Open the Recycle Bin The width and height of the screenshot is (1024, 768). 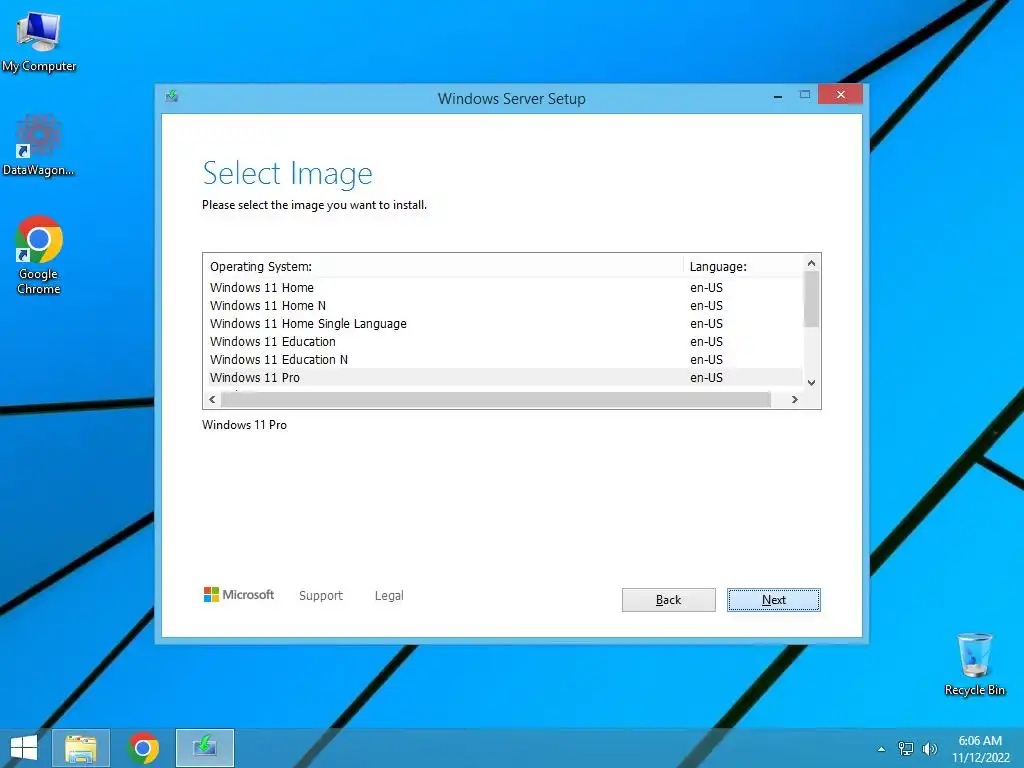(x=974, y=664)
